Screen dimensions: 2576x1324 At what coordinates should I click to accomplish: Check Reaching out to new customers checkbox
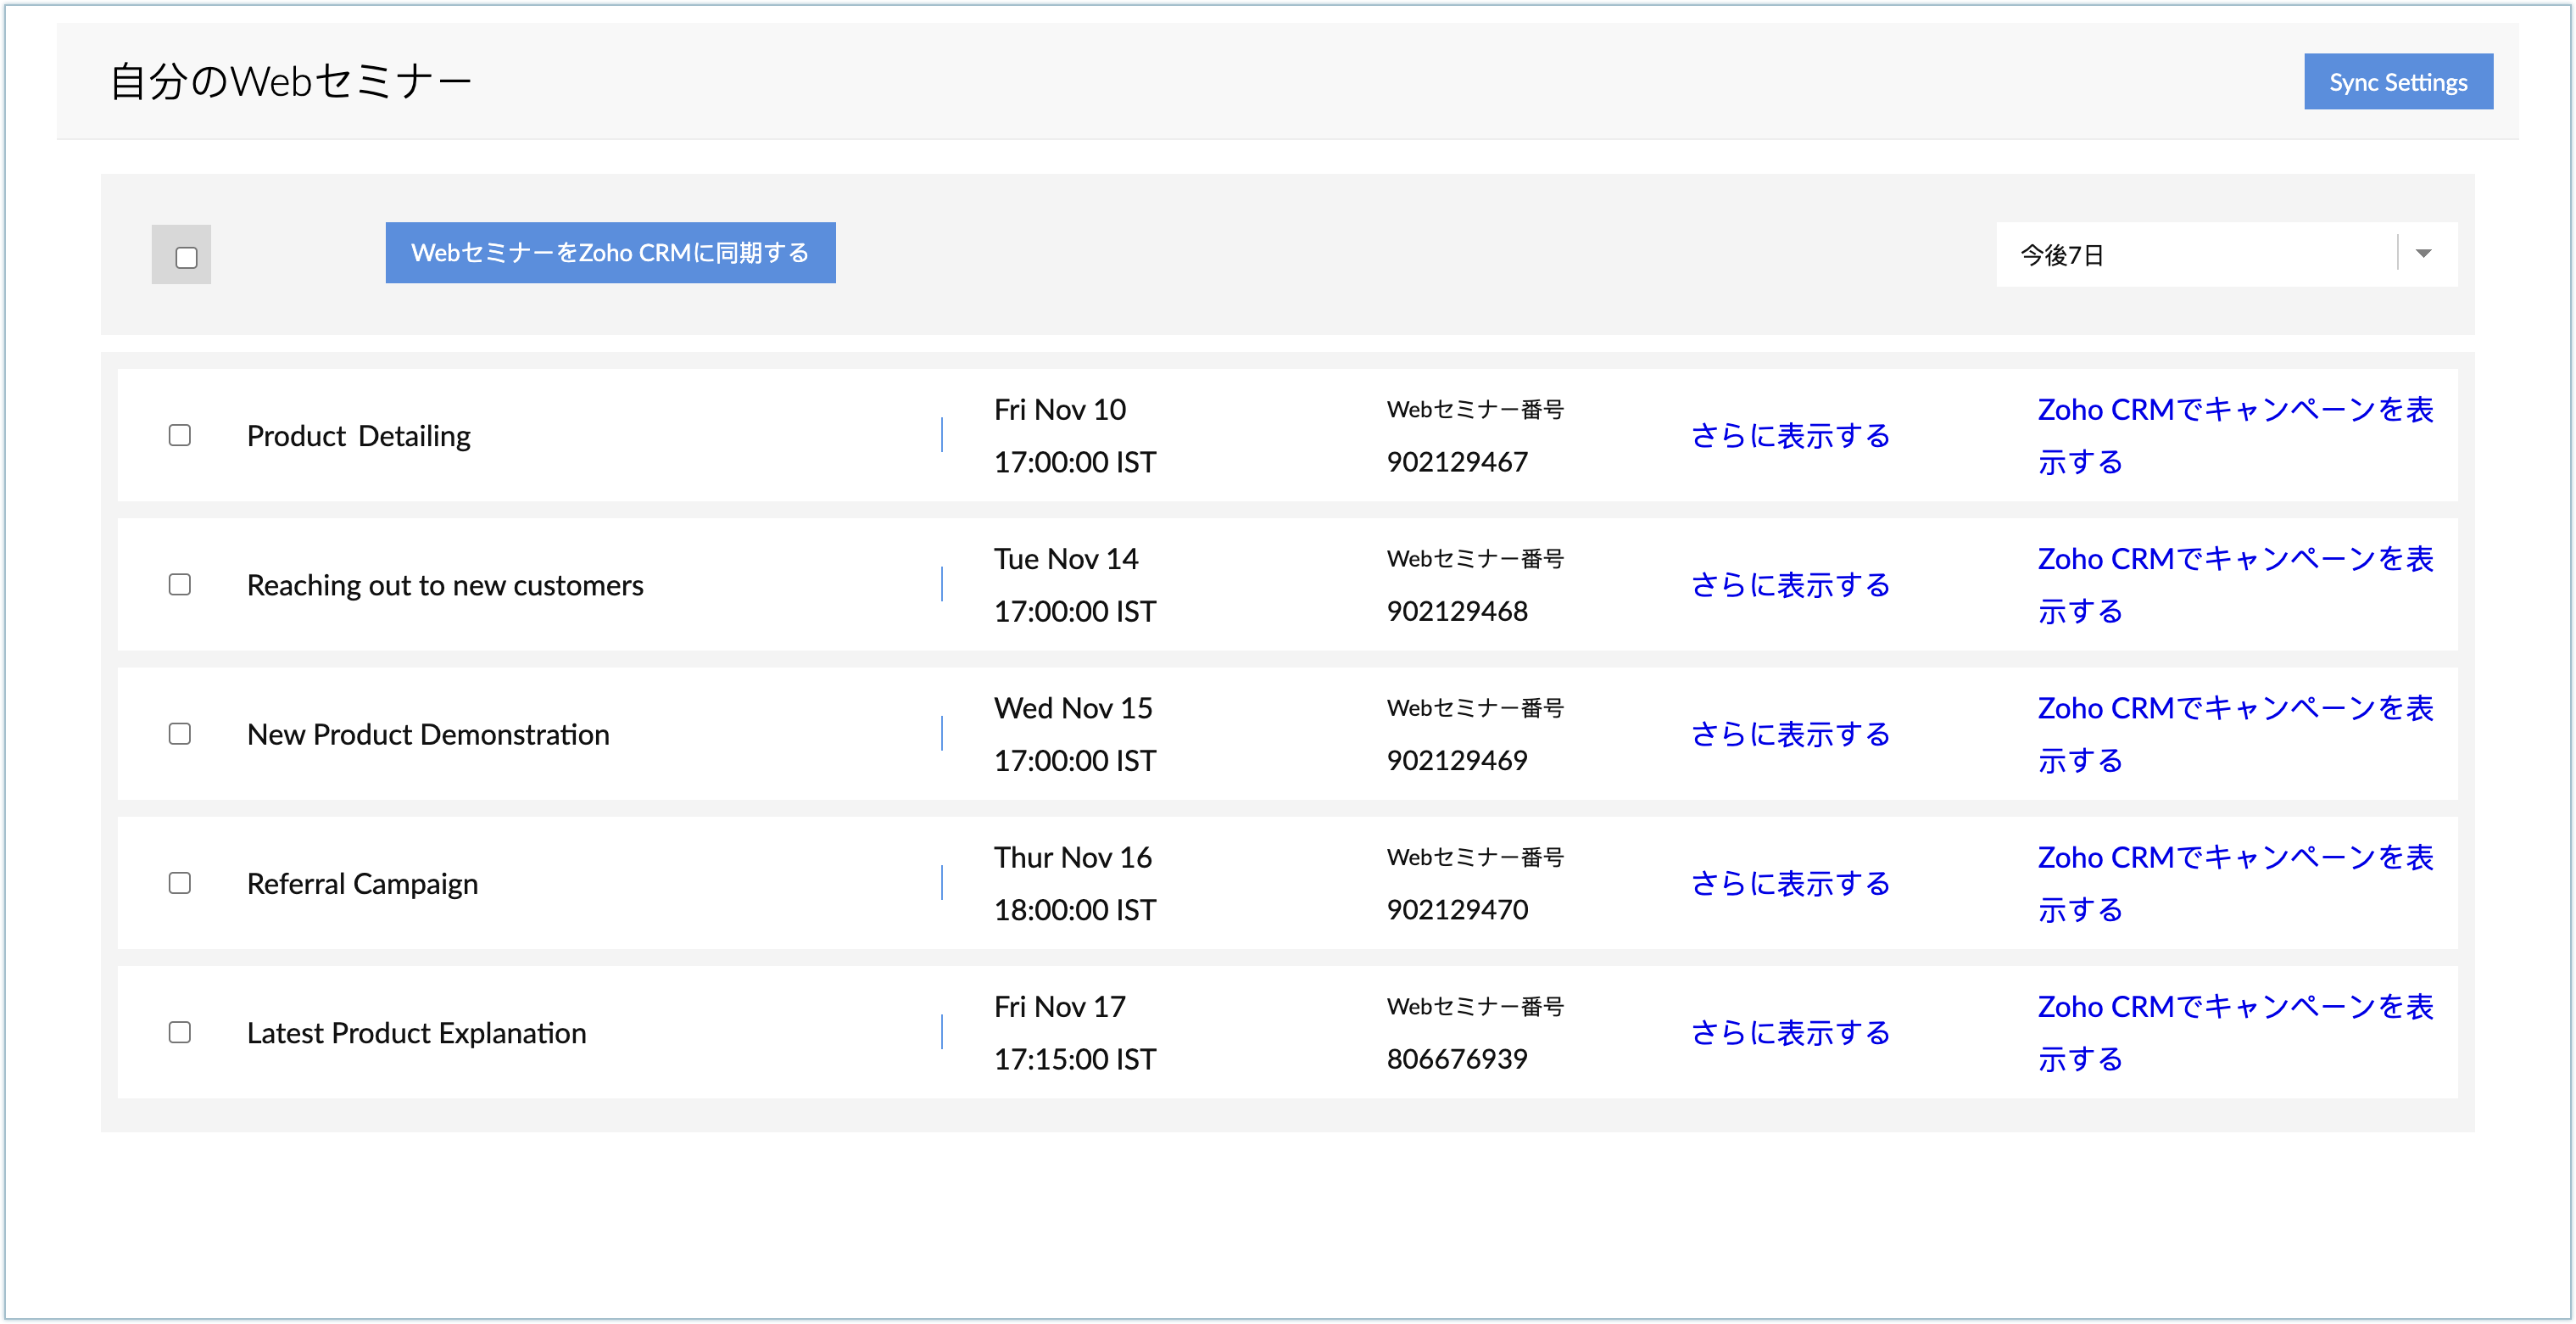point(180,584)
